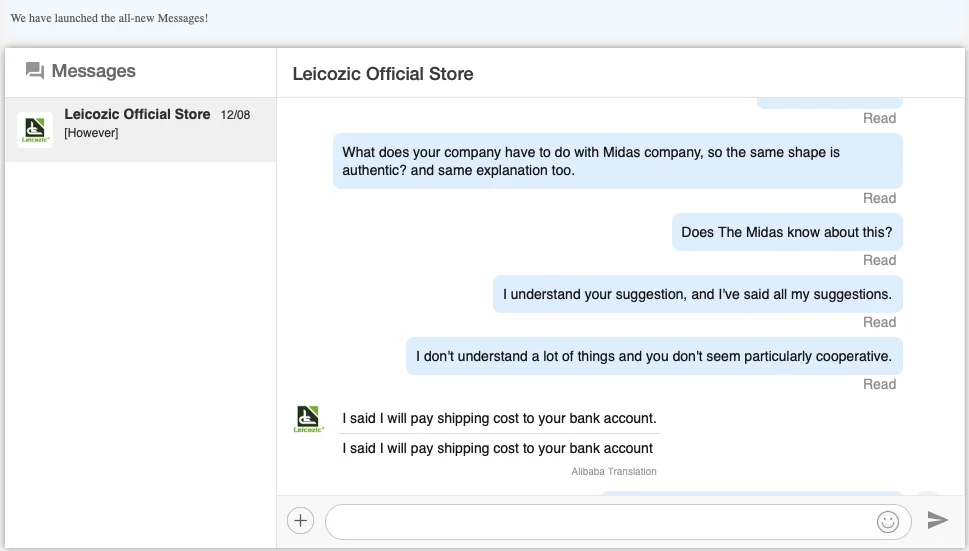
Task: Click the "all-new Messages" announcement banner
Action: (110, 18)
